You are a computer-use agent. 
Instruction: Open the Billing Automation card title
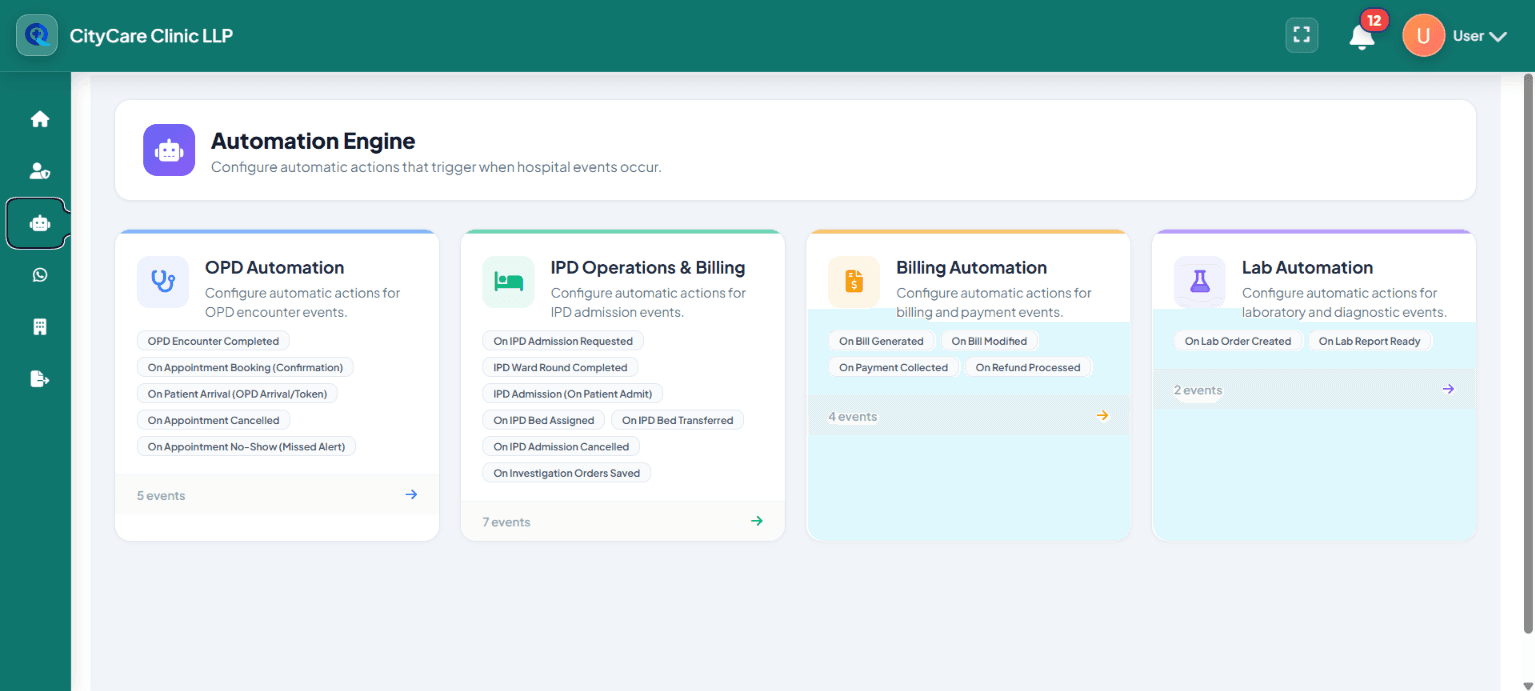pyautogui.click(x=971, y=267)
